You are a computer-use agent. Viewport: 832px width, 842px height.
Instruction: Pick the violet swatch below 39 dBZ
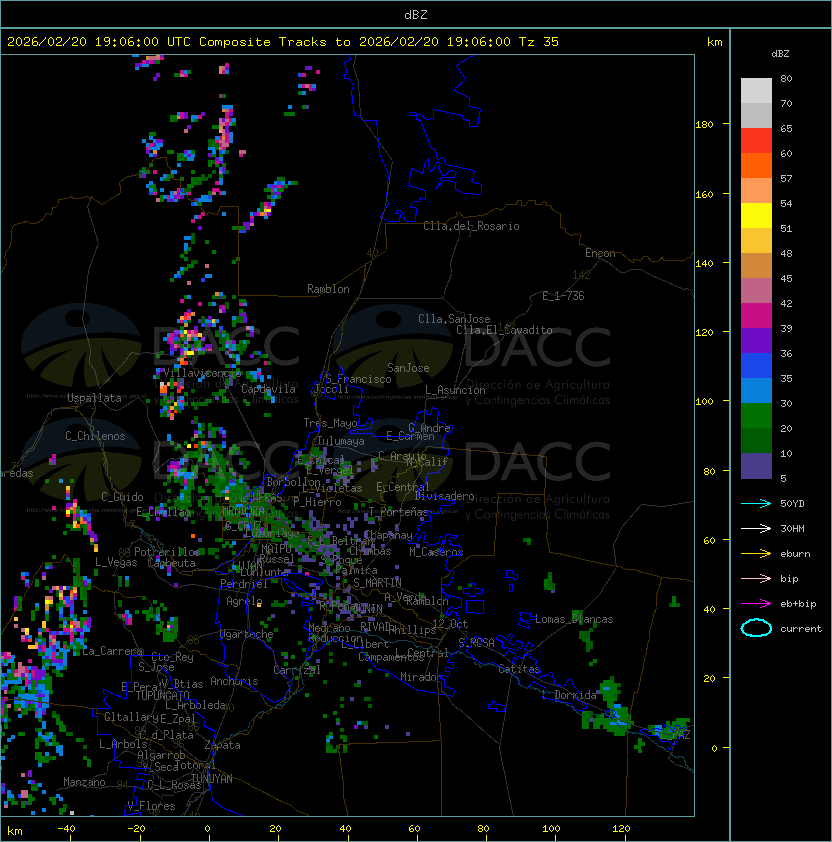(756, 341)
